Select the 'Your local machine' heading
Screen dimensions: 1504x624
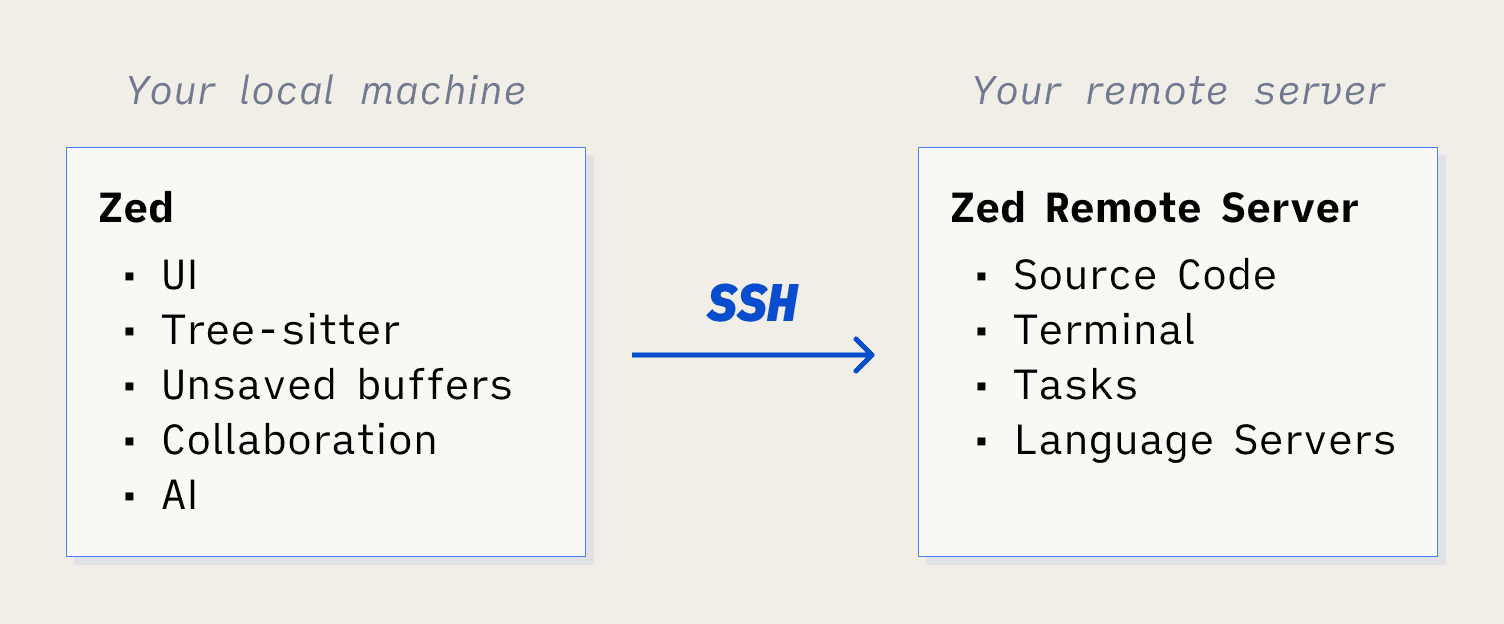pos(326,91)
